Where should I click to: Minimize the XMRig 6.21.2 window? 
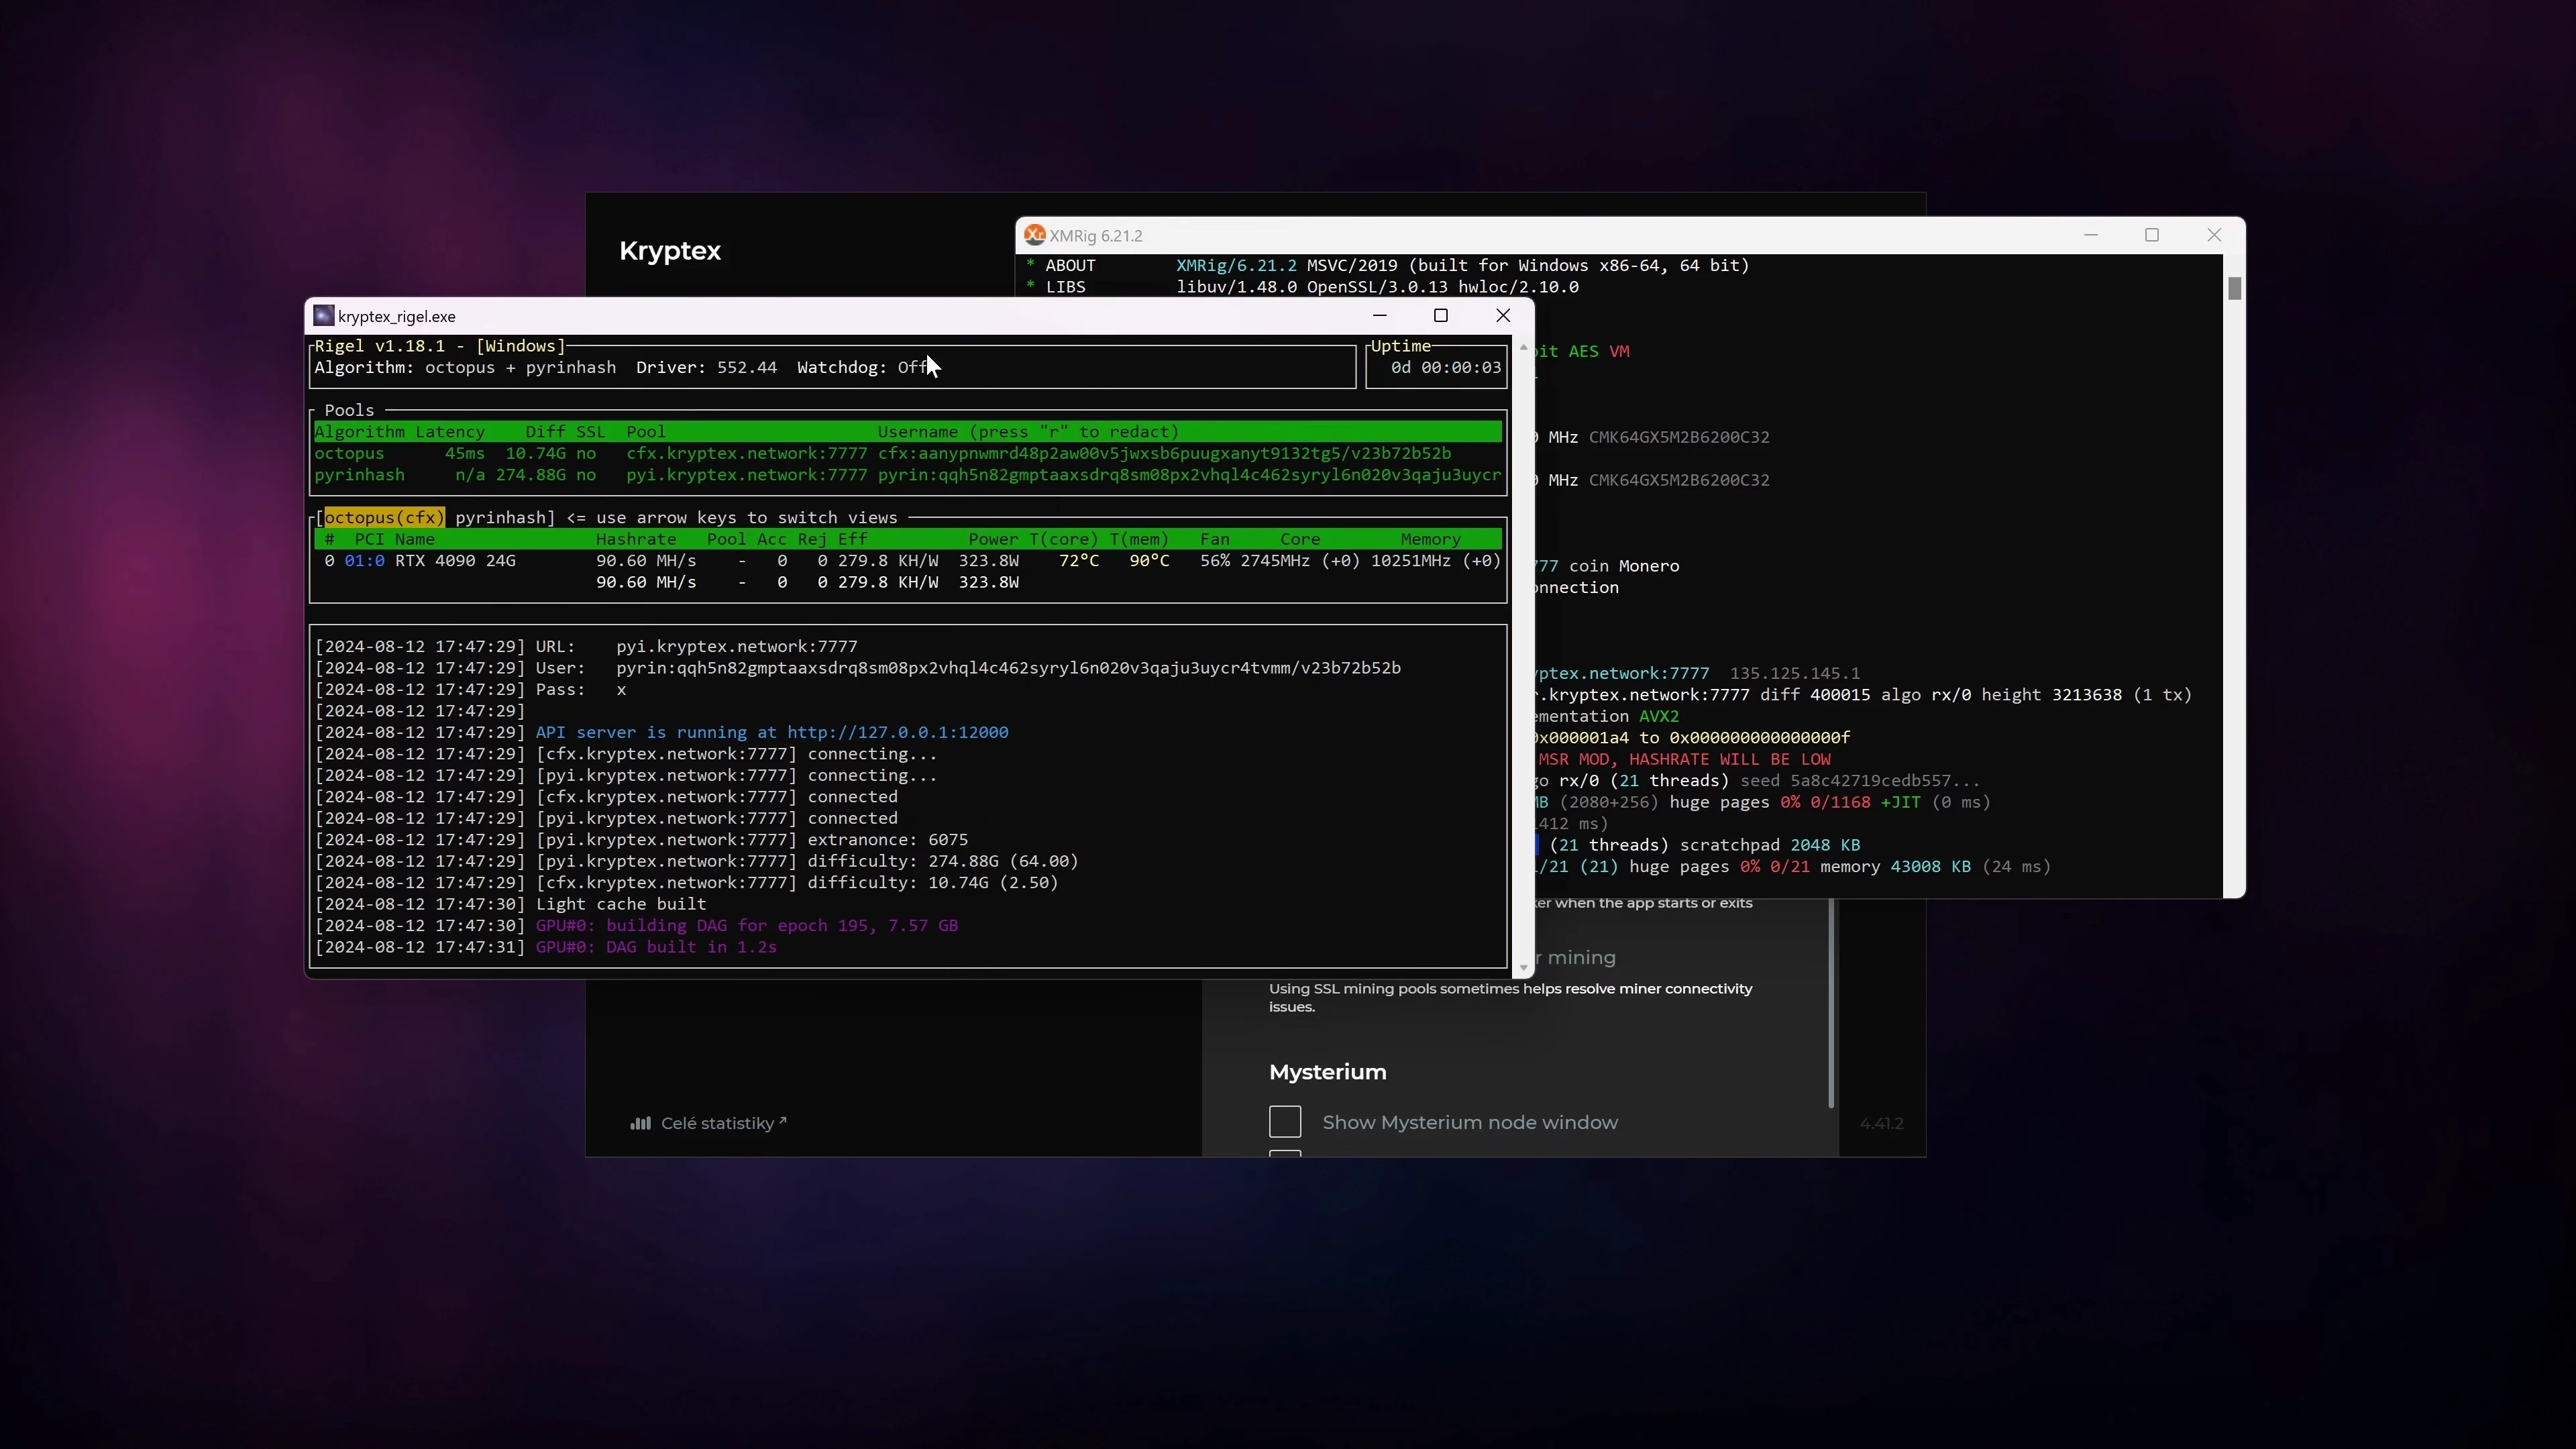tap(2090, 235)
